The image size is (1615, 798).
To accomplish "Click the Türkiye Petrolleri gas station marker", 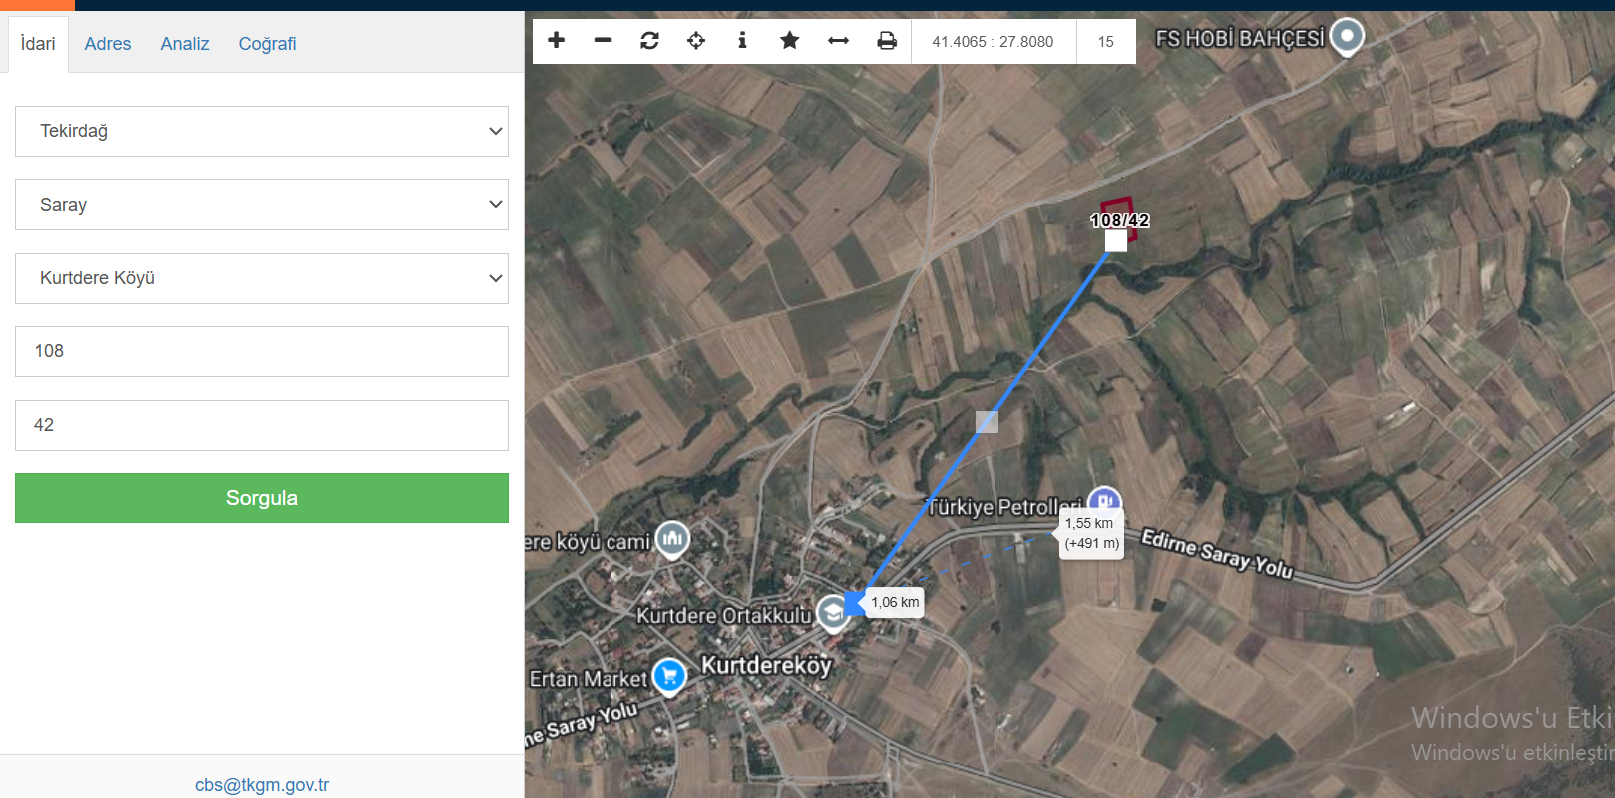I will 1104,501.
